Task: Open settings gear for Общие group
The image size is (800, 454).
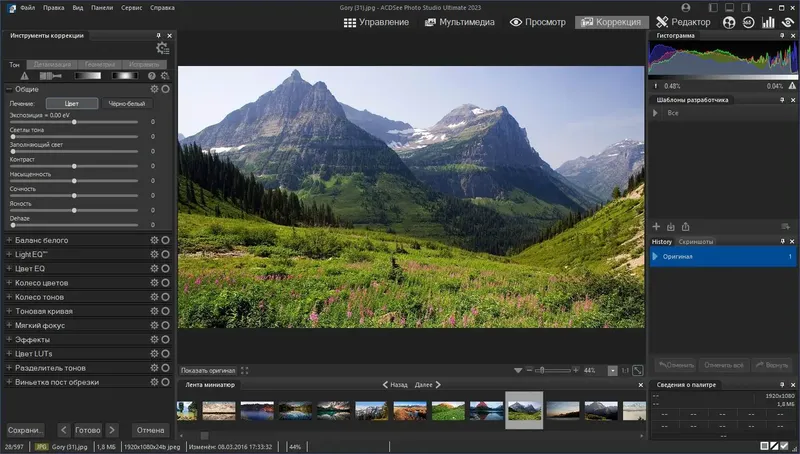Action: (154, 89)
